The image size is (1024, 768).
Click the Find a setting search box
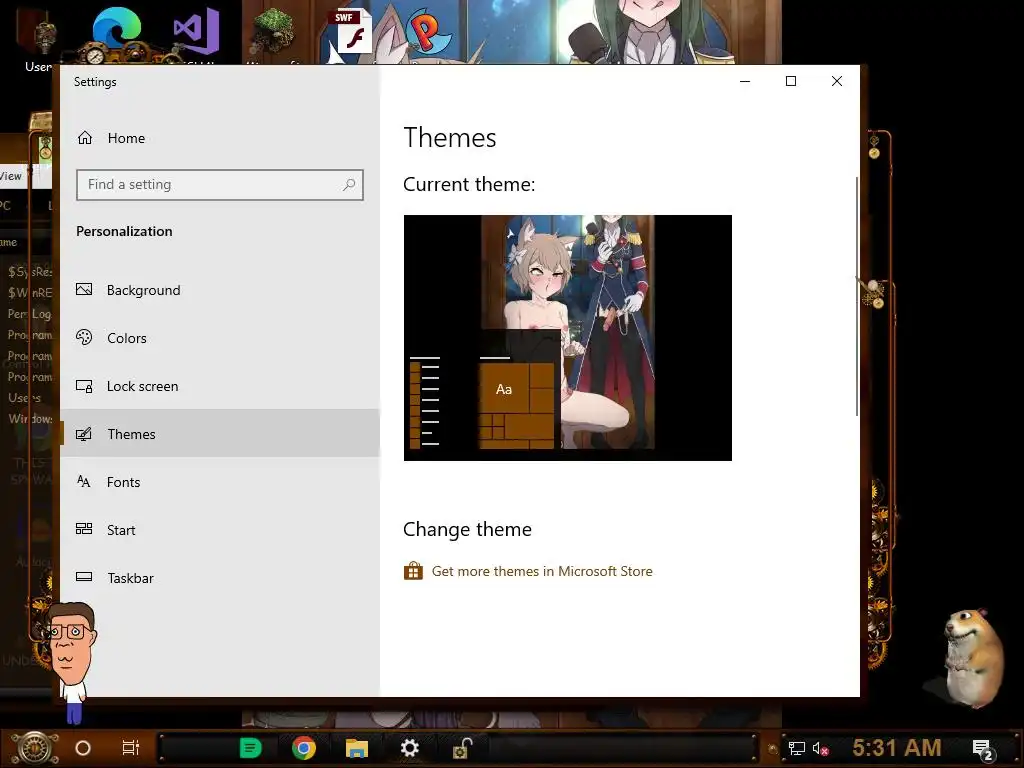219,185
